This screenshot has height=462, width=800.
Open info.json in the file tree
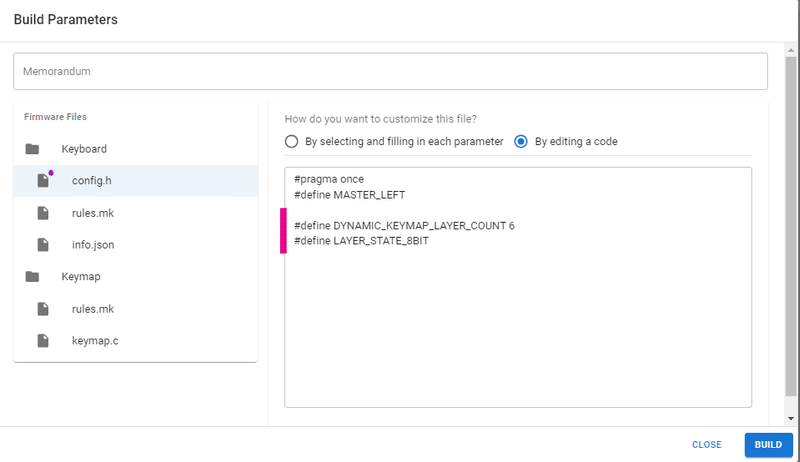coord(94,245)
